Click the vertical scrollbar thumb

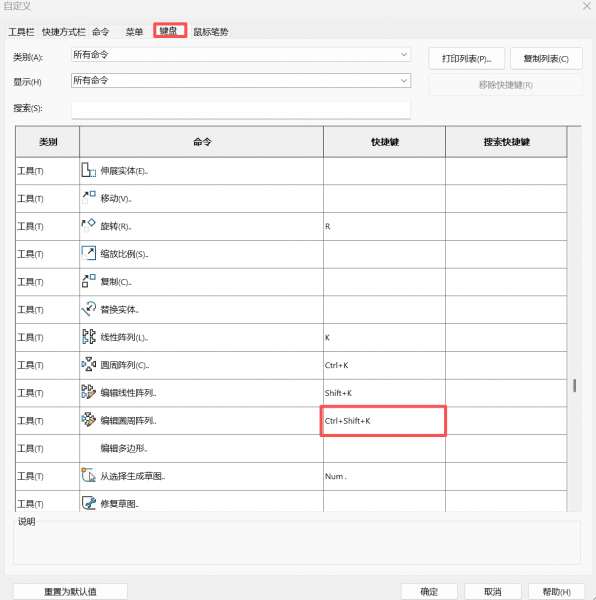(x=575, y=385)
